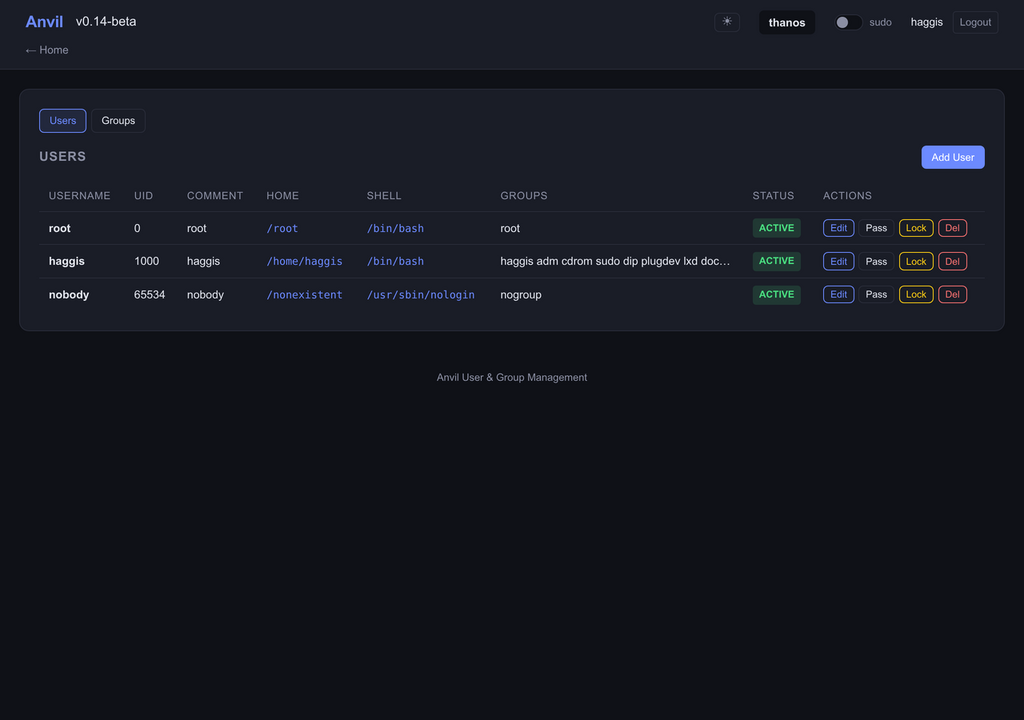
Task: Delete the haggis user
Action: (x=952, y=261)
